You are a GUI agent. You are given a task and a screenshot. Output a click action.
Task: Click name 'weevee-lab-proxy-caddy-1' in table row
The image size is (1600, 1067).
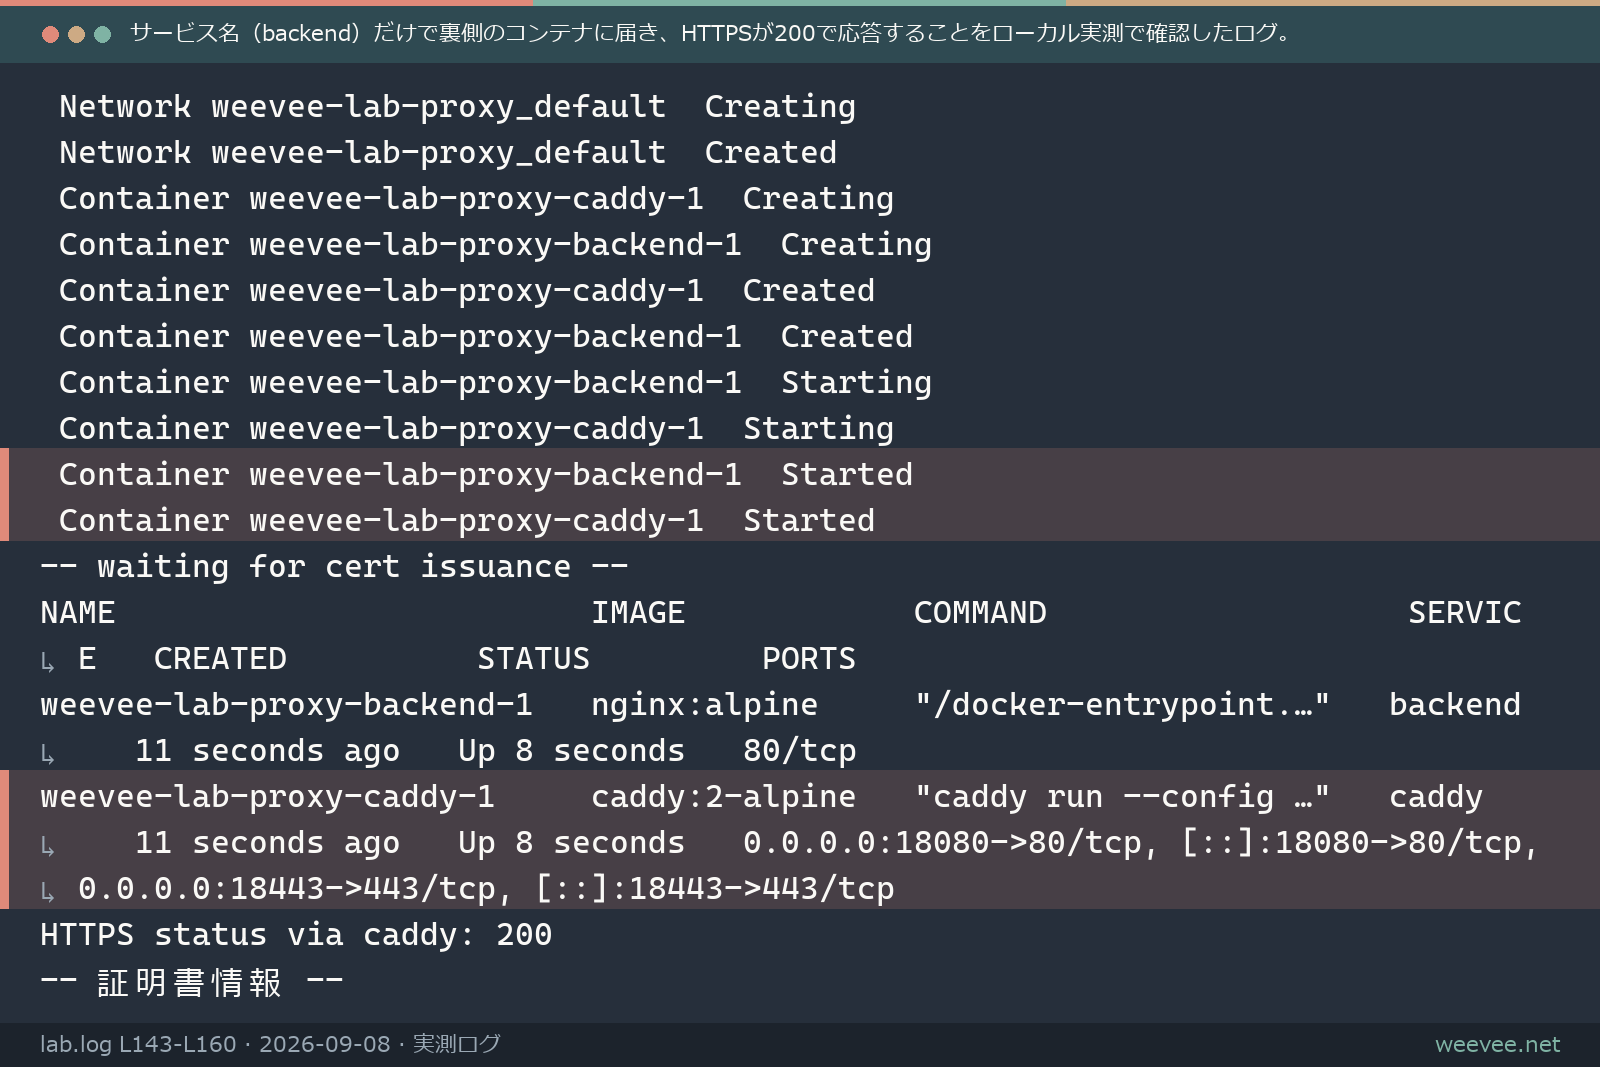pos(267,796)
